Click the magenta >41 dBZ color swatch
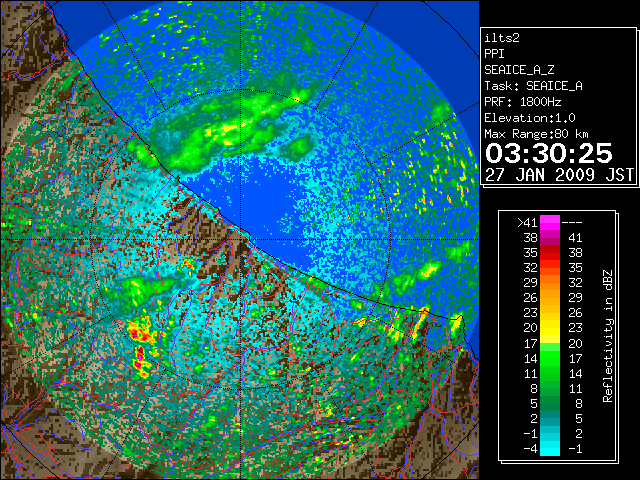This screenshot has width=640, height=480. 550,222
